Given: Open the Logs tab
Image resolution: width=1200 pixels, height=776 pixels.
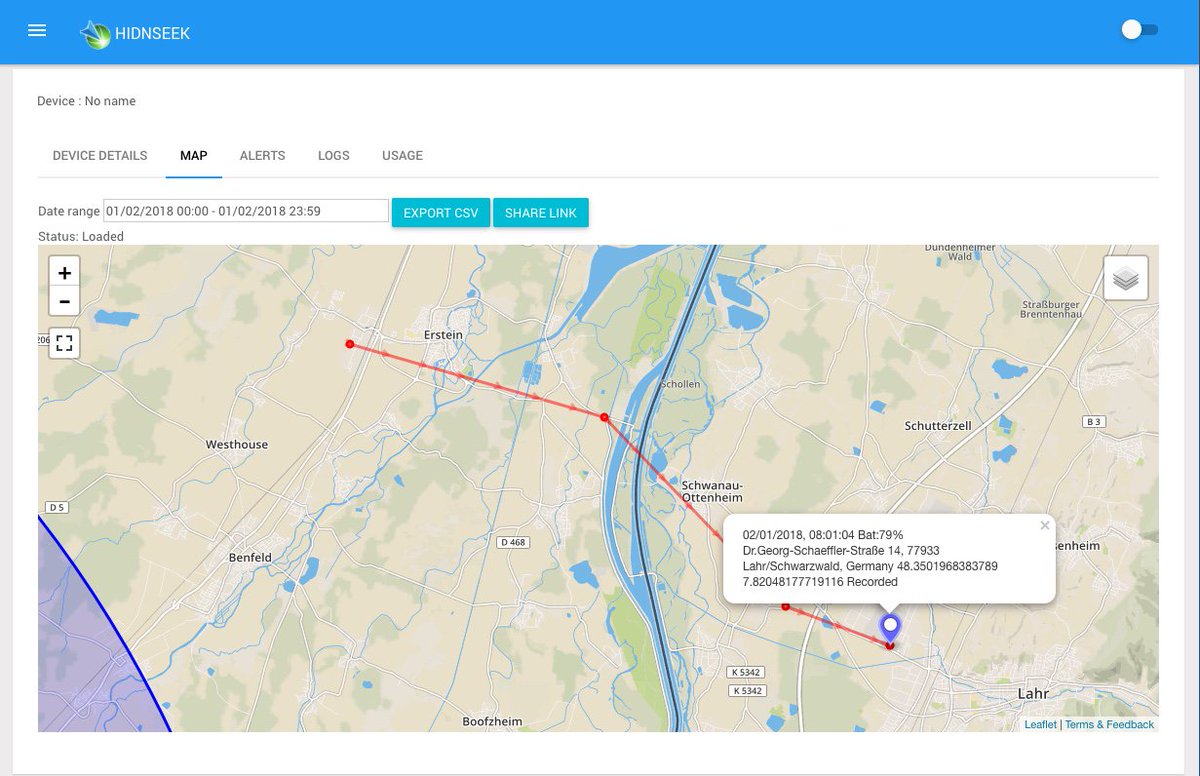Looking at the screenshot, I should [x=334, y=156].
